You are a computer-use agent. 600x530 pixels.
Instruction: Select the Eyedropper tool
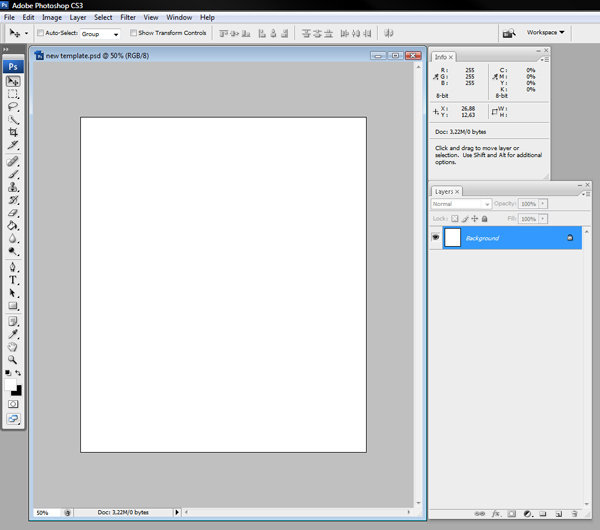[13, 334]
